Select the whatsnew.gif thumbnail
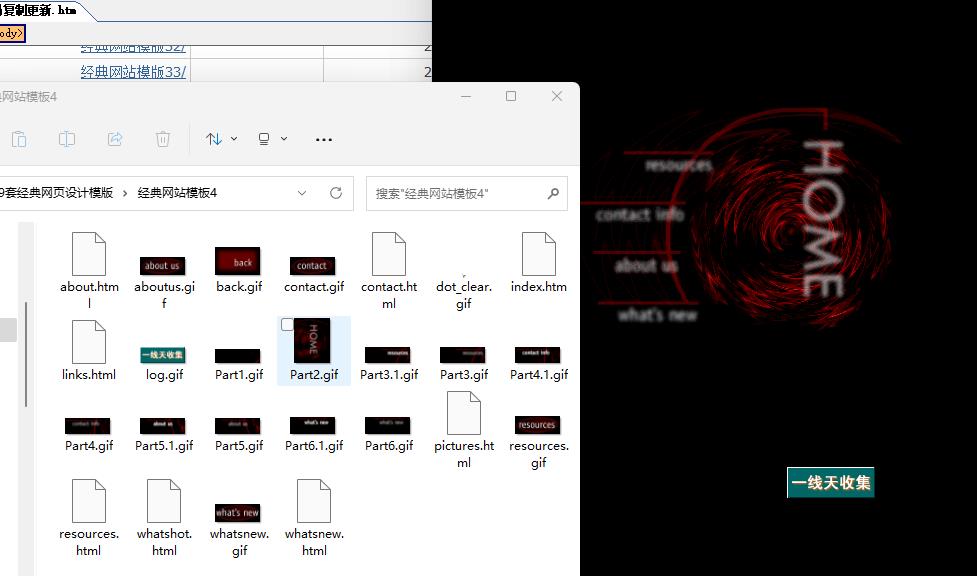The image size is (977, 576). 237,512
